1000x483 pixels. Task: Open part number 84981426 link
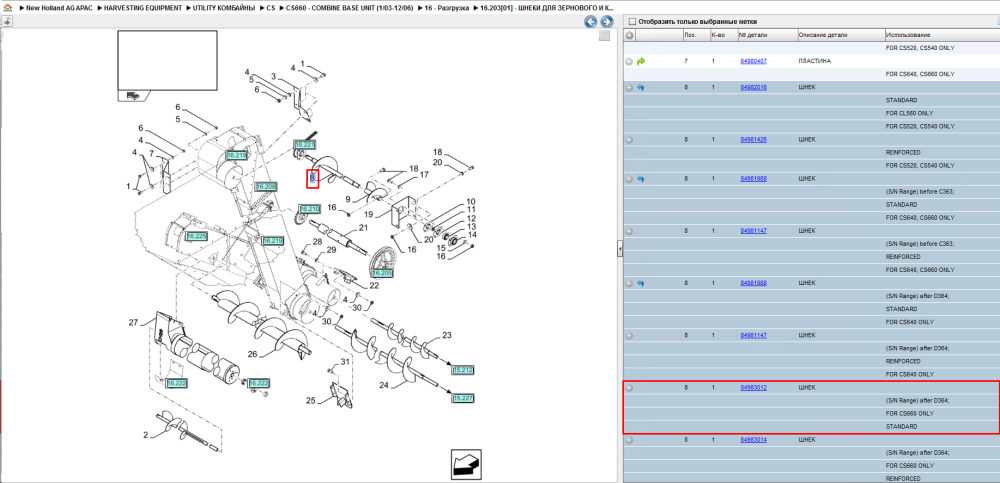753,140
